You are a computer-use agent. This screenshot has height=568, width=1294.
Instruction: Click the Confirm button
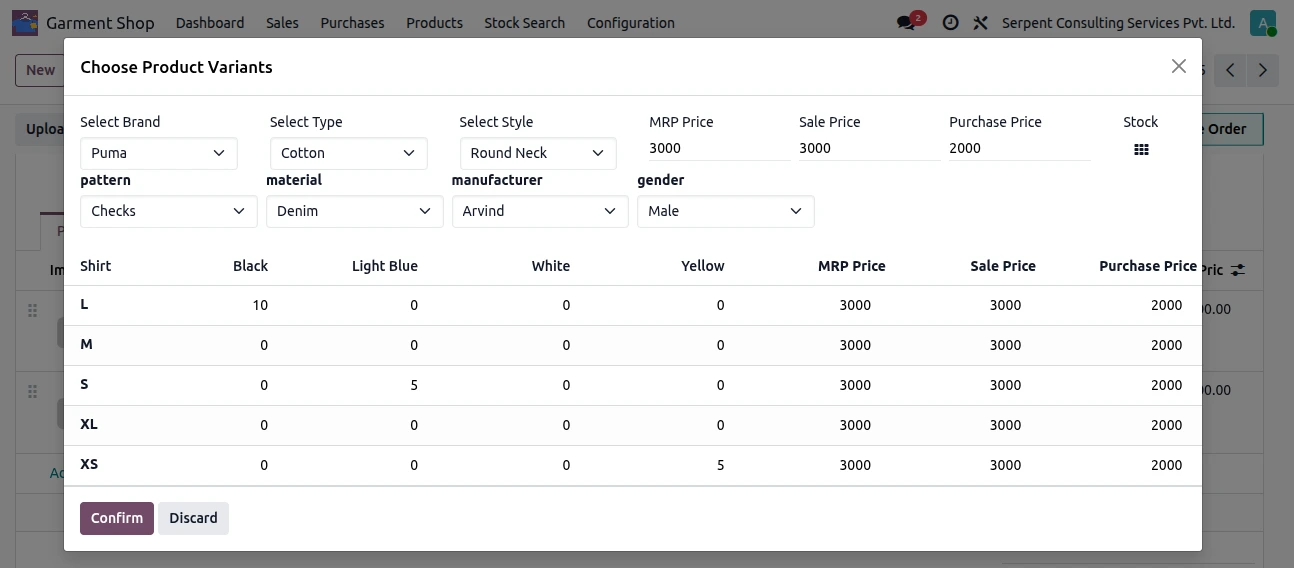[x=117, y=518]
